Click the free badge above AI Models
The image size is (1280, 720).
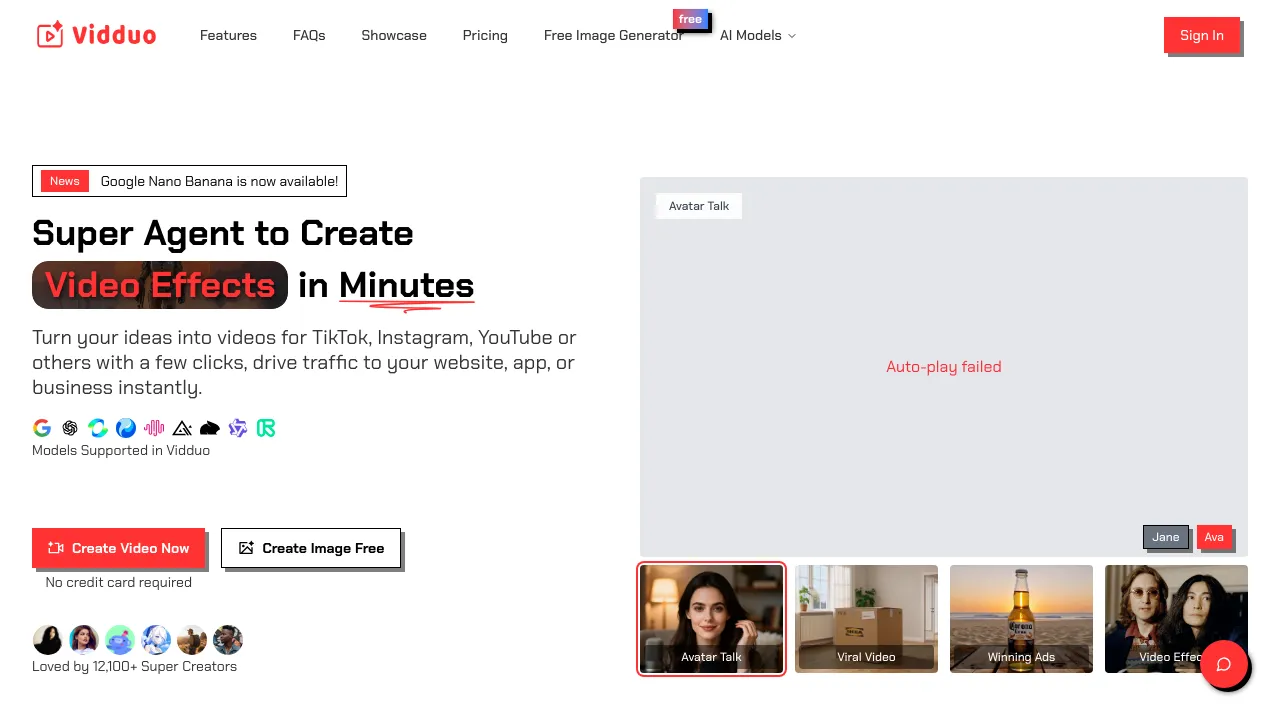690,19
